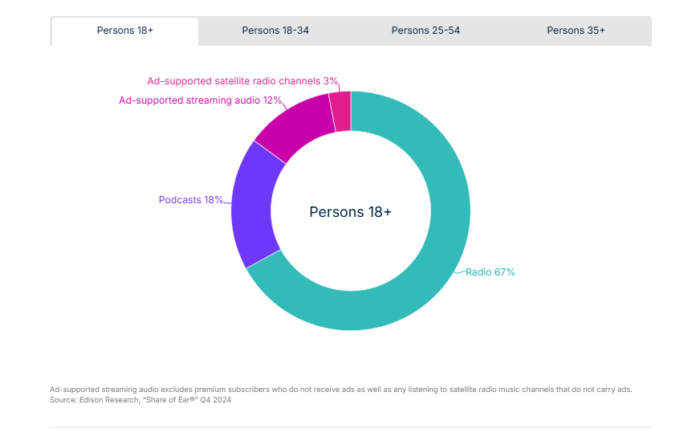The height and width of the screenshot is (441, 700).
Task: Click the leader line beside Radio label
Action: [462, 270]
